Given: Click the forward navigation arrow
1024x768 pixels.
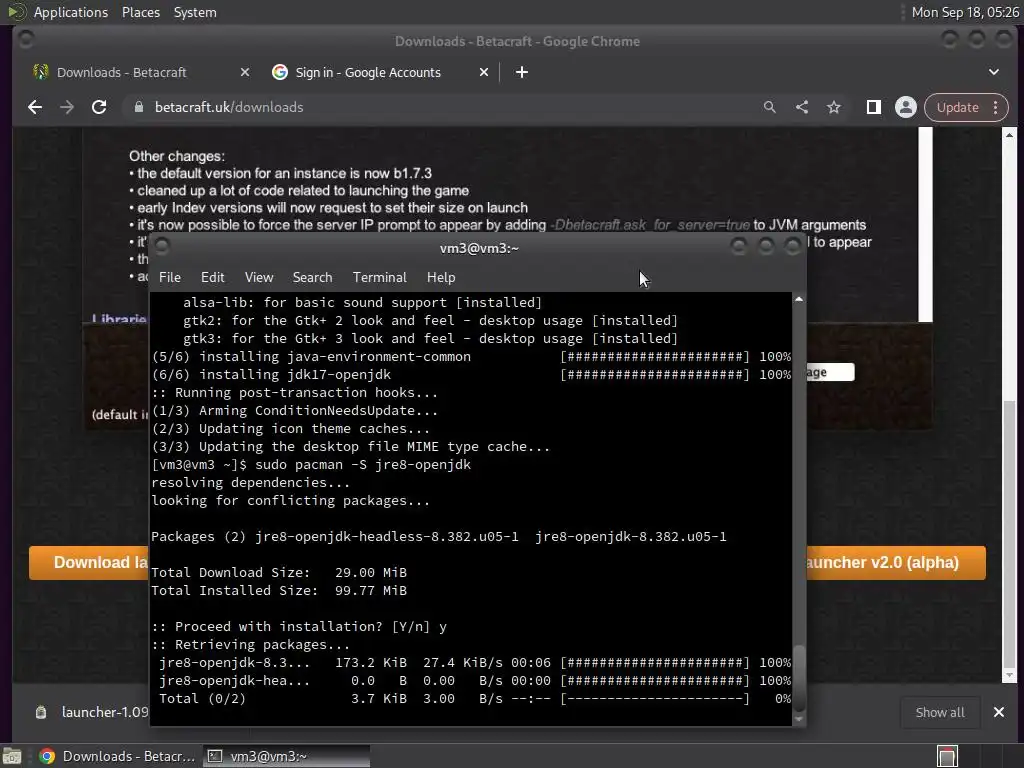Looking at the screenshot, I should [x=67, y=107].
